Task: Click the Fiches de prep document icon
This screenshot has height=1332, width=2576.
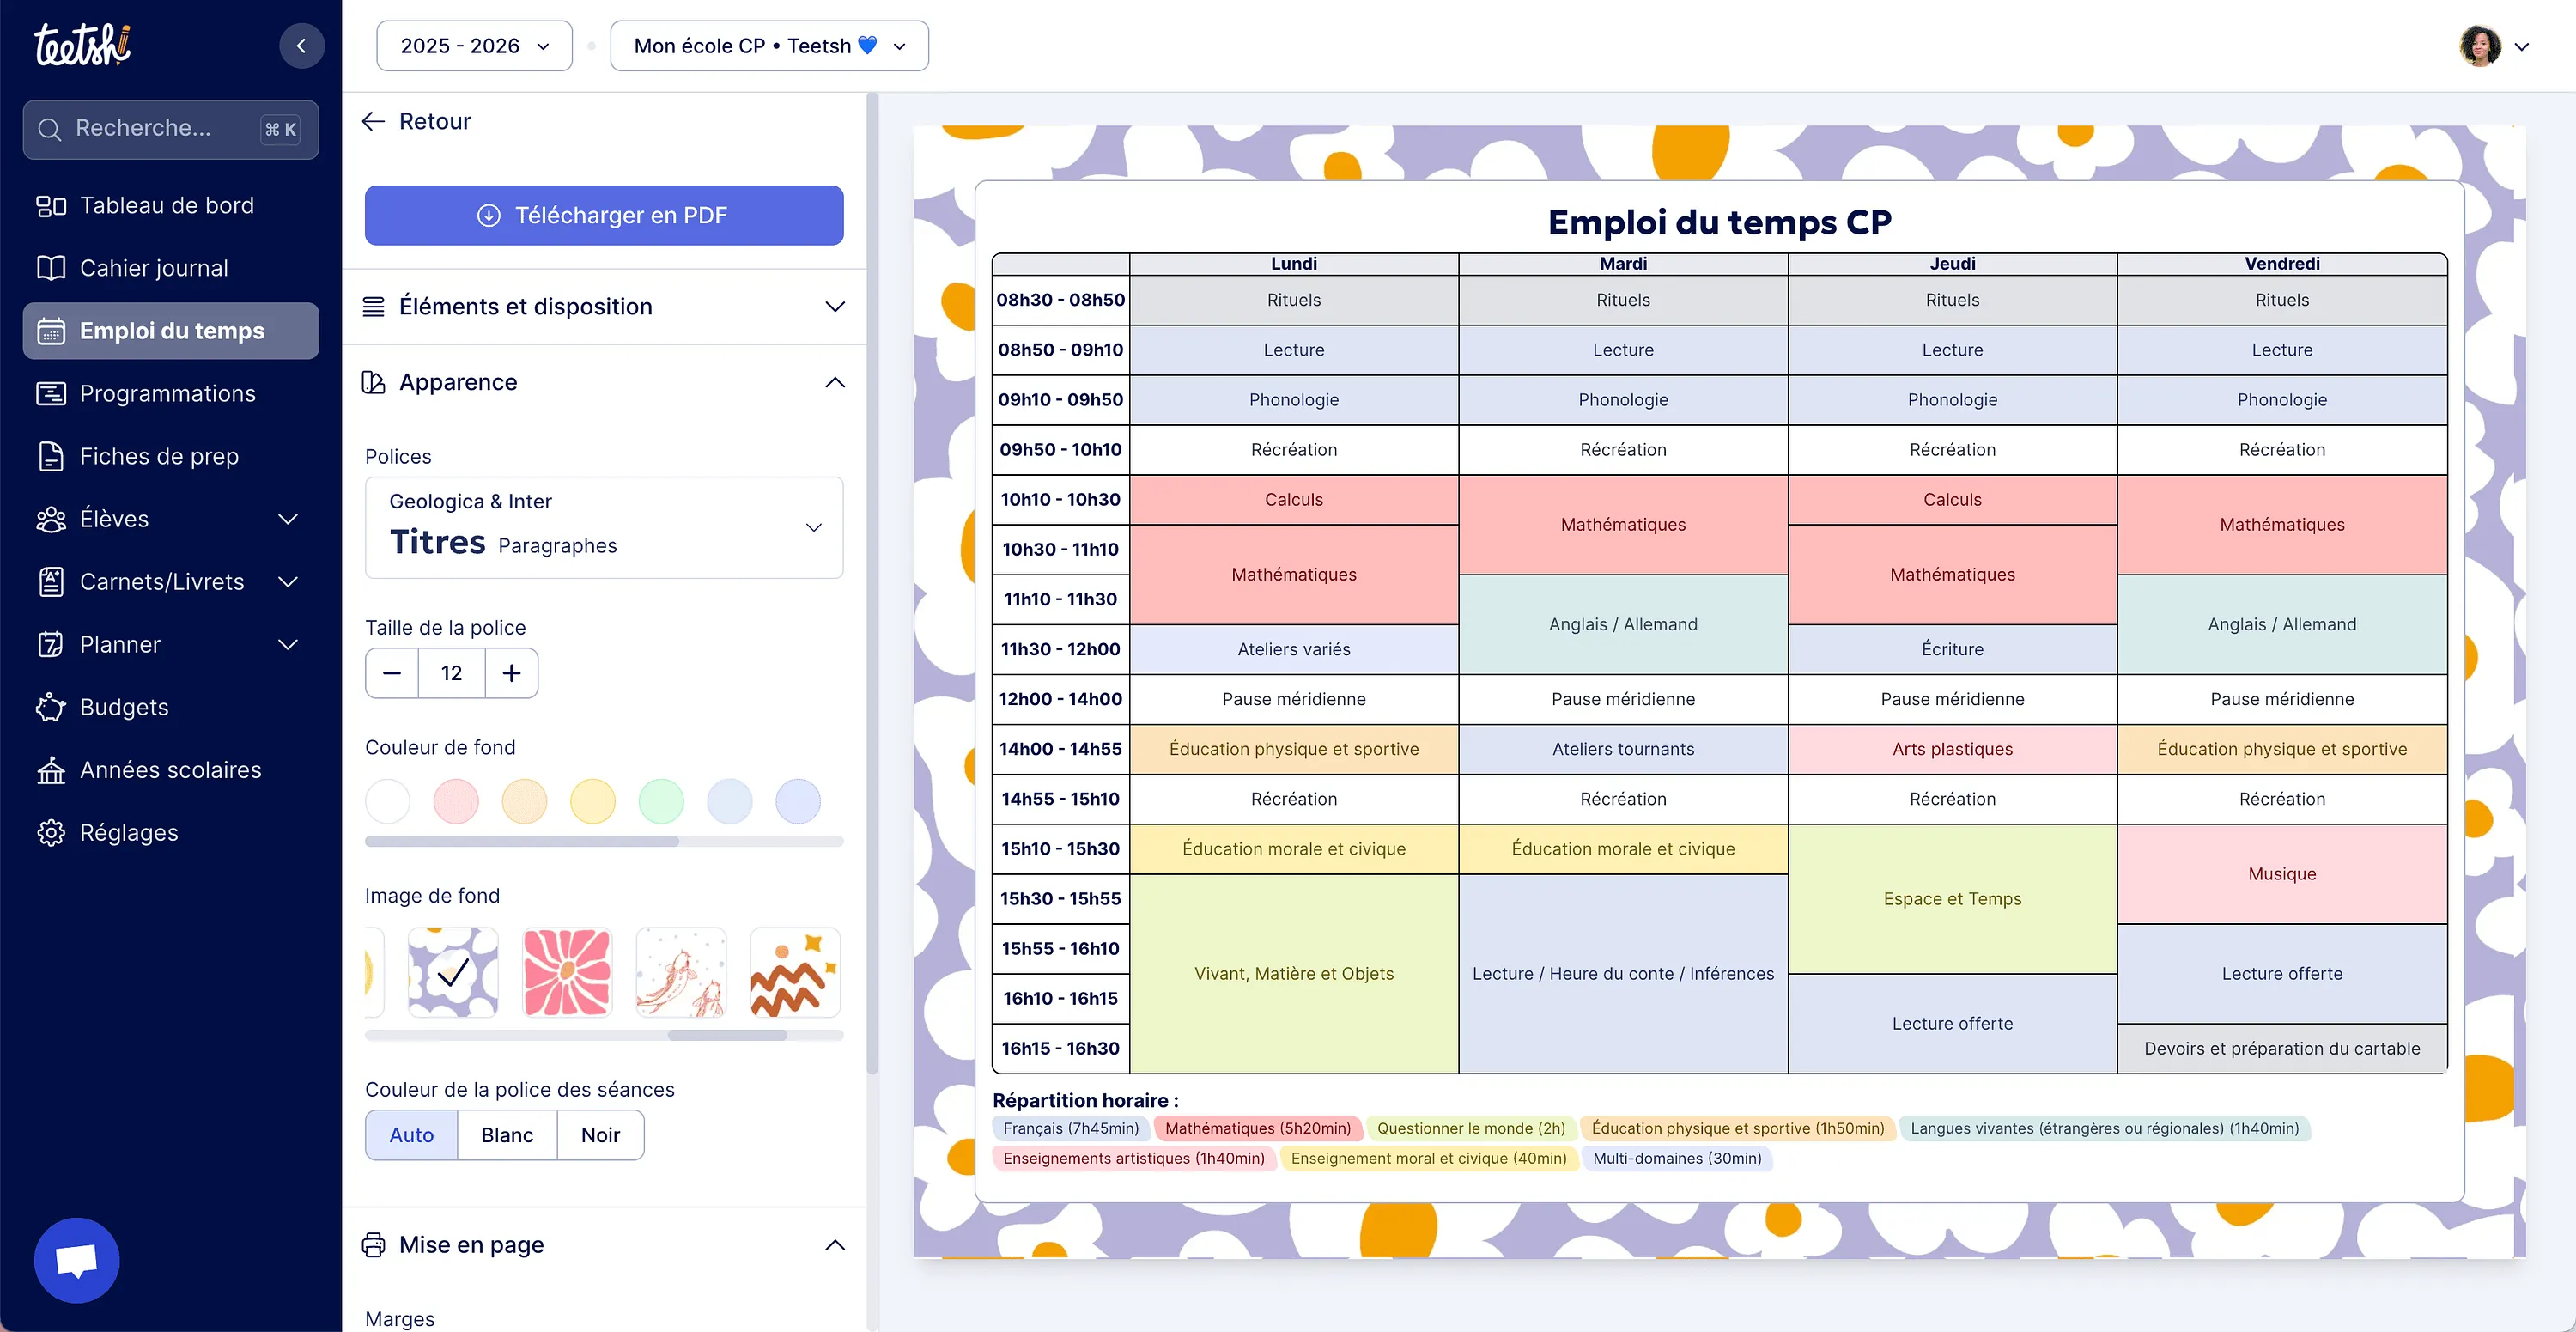Action: click(51, 456)
